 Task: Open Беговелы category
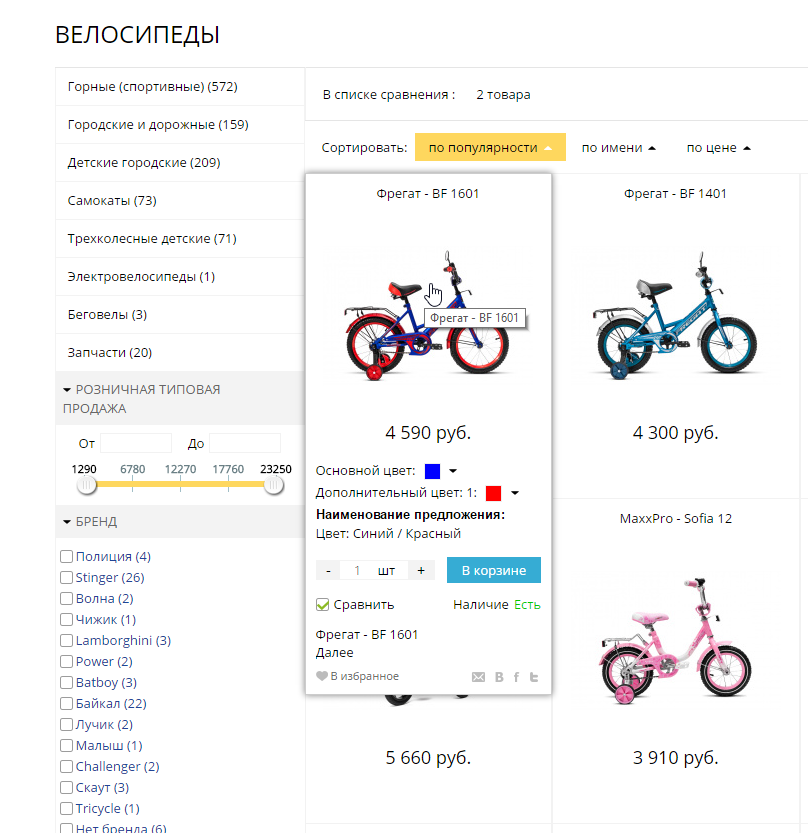click(x=107, y=314)
